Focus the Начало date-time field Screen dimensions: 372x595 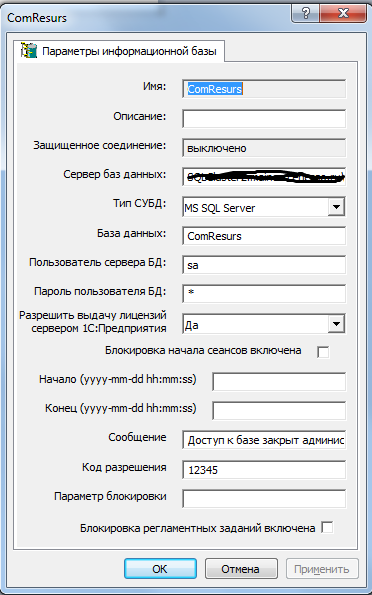click(279, 382)
